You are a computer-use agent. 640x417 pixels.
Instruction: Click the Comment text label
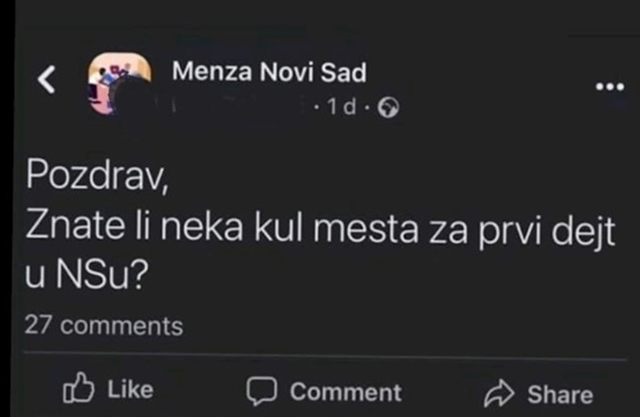[x=346, y=392]
